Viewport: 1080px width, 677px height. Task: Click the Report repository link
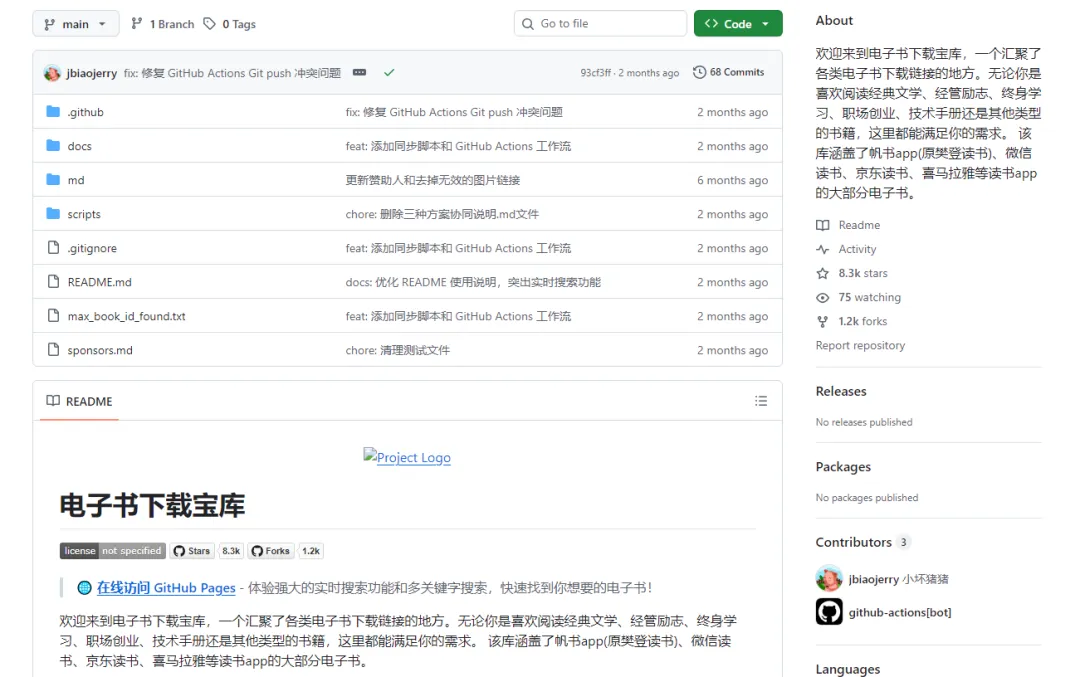[x=860, y=346]
